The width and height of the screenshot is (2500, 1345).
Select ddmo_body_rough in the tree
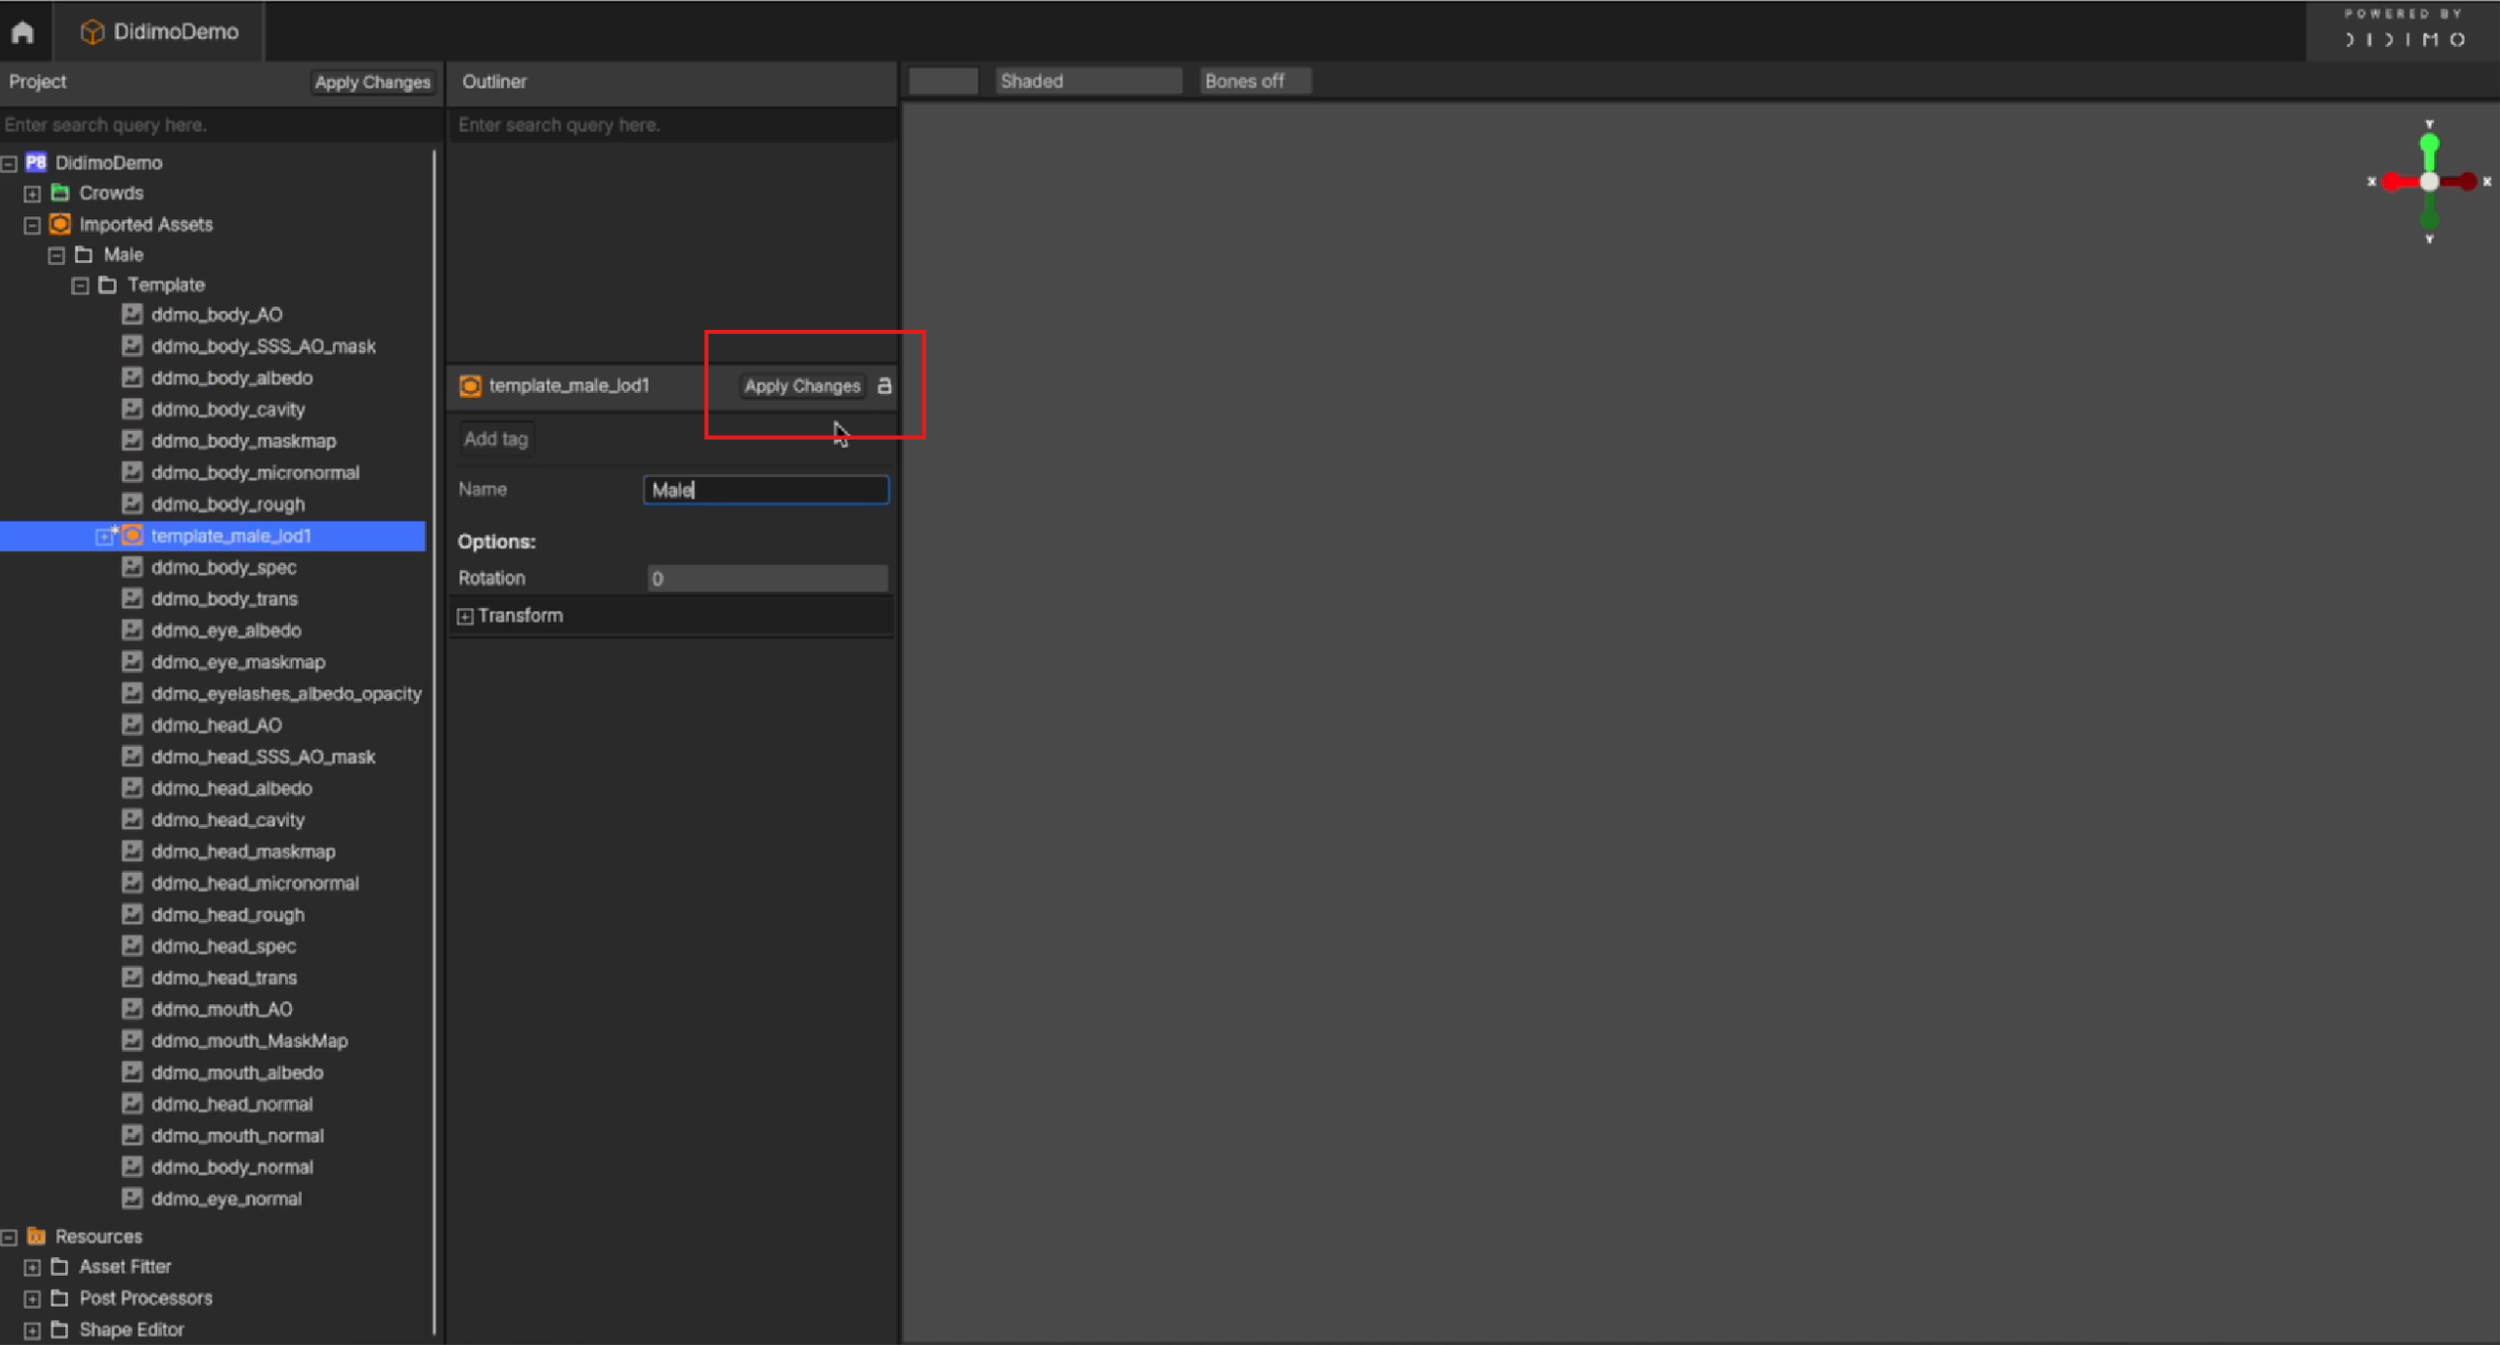pyautogui.click(x=228, y=504)
